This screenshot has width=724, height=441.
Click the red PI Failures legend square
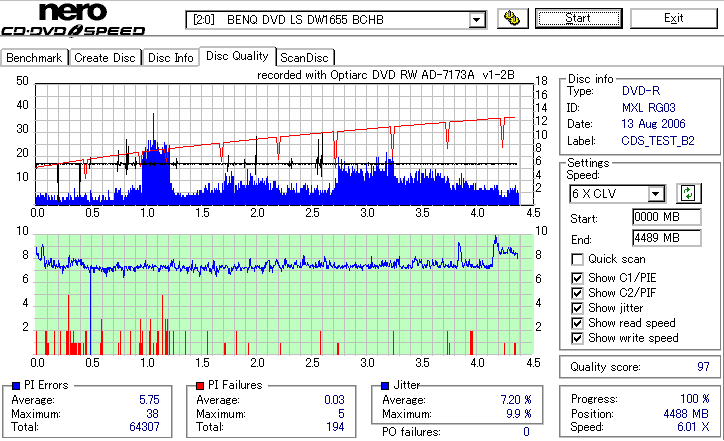pos(200,385)
